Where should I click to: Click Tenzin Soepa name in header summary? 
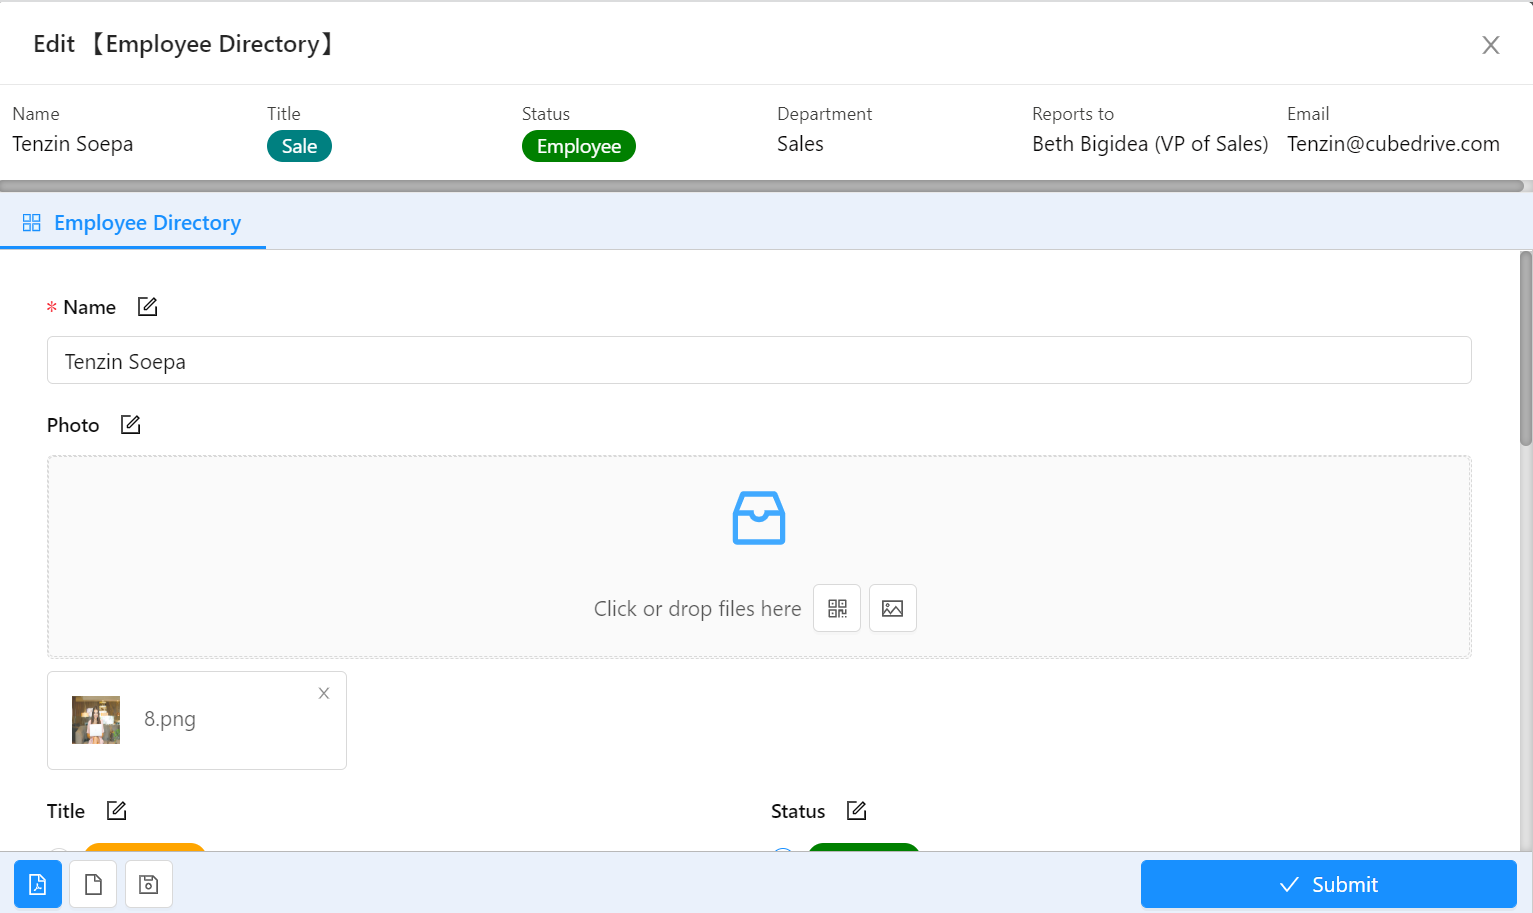[73, 144]
